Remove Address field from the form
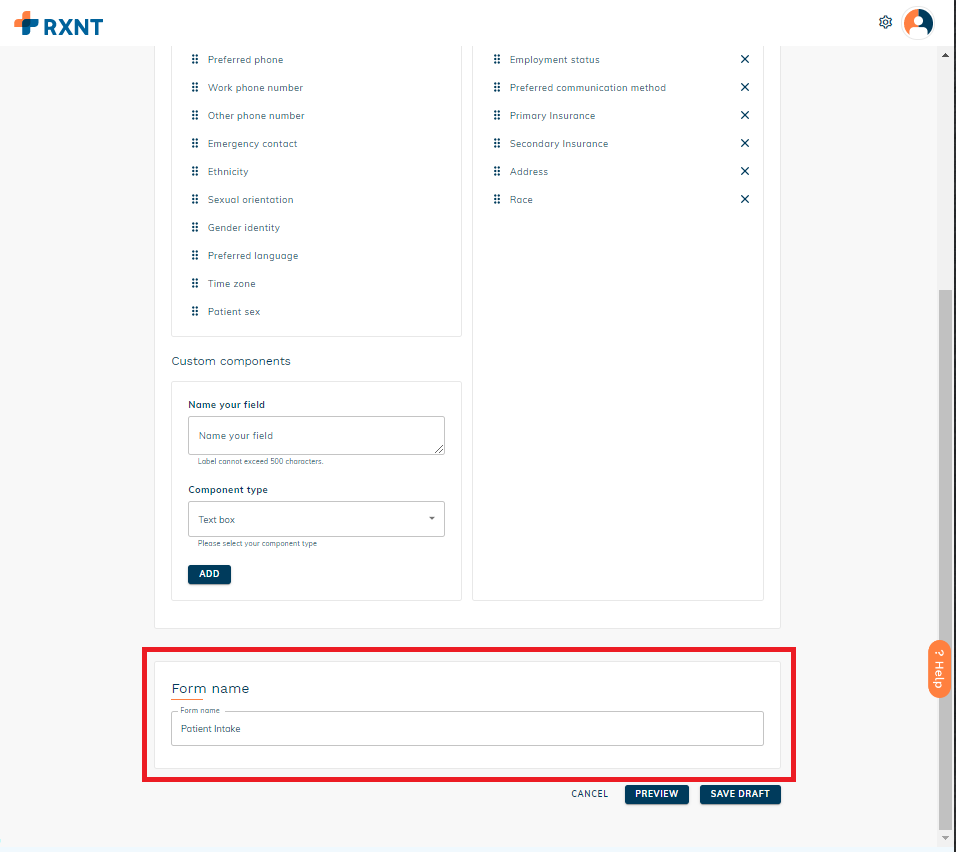Viewport: 956px width, 852px height. [744, 171]
